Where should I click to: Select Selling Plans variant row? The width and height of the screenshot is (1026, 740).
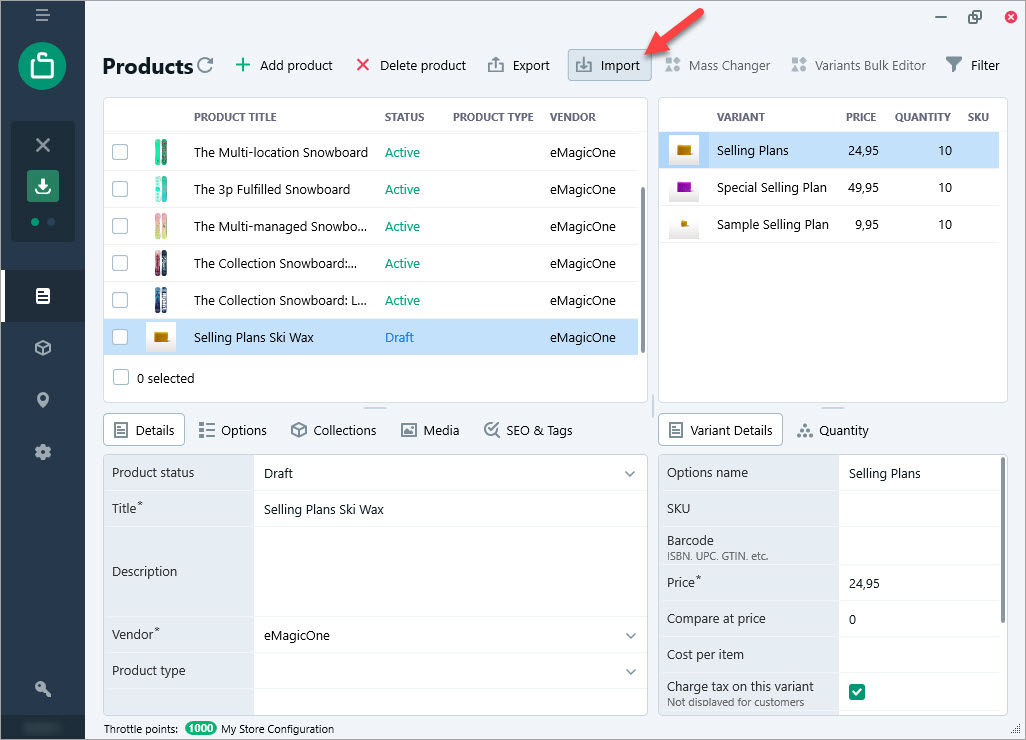pyautogui.click(x=829, y=150)
